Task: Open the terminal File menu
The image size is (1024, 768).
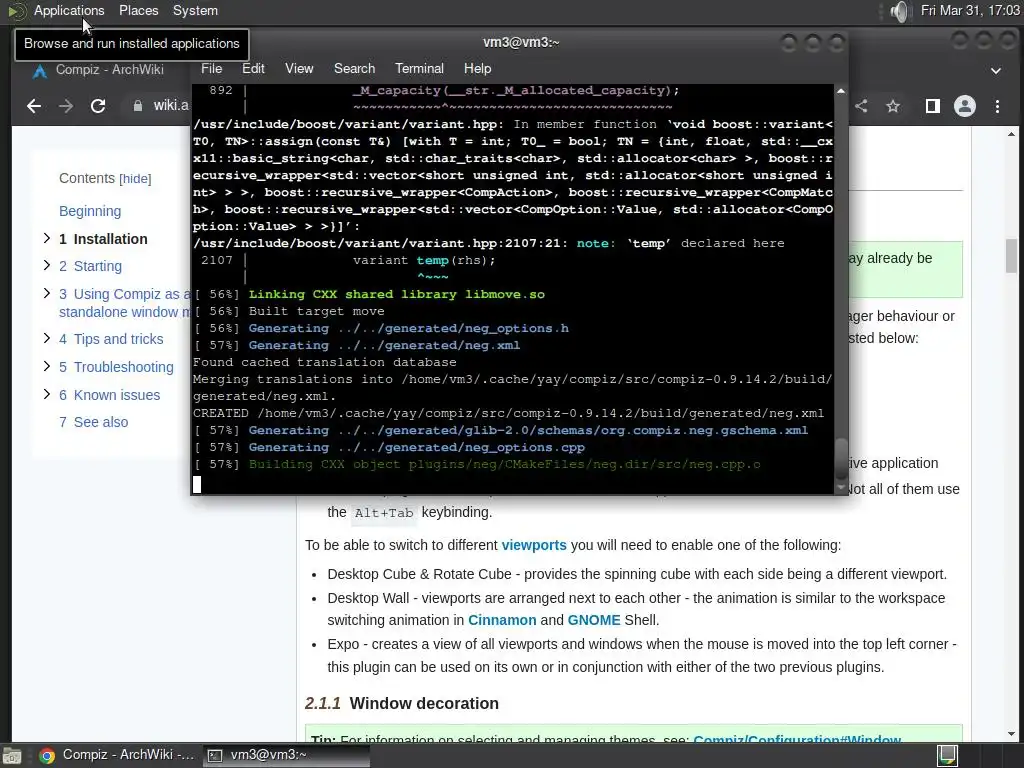Action: coord(211,69)
